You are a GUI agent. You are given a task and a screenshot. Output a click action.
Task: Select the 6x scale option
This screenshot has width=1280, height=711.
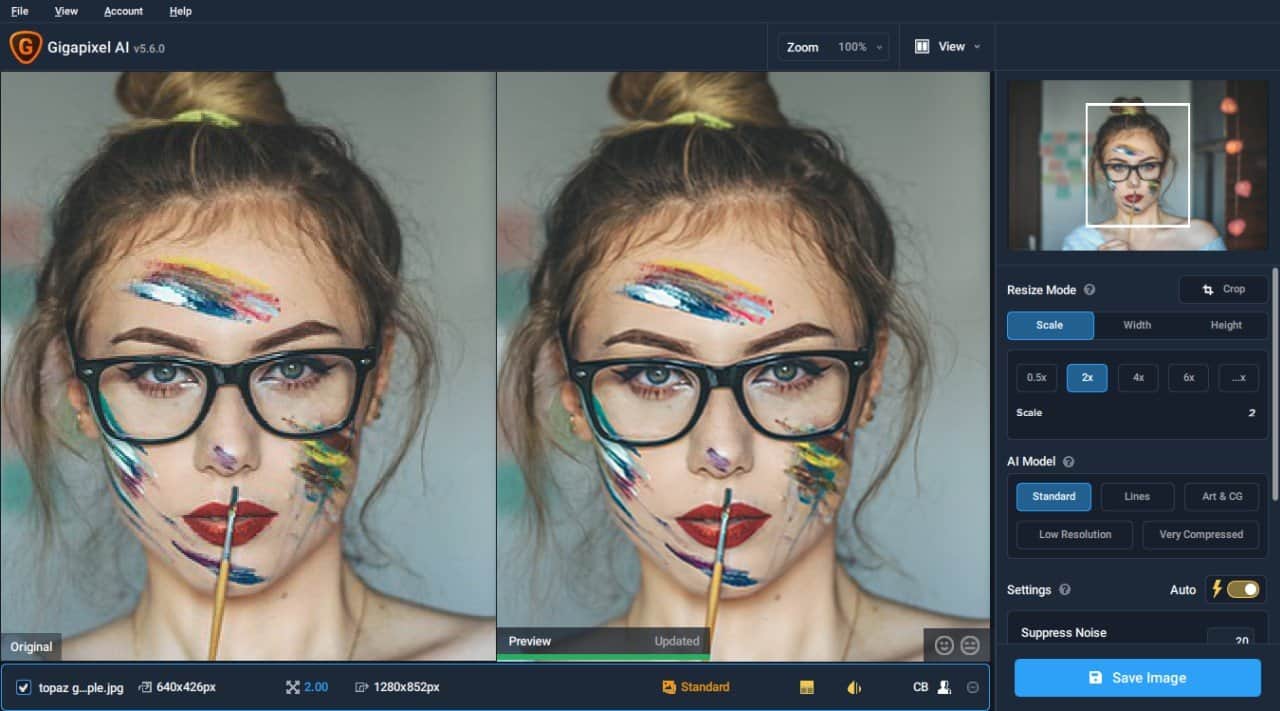point(1188,377)
